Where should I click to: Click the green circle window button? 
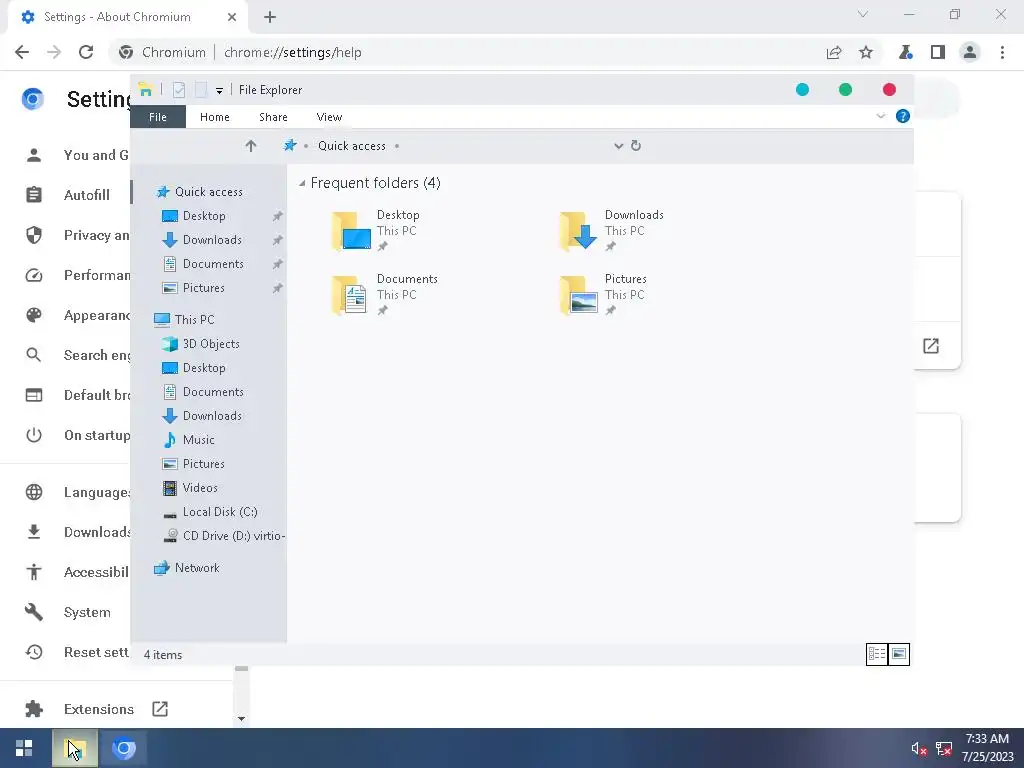845,89
